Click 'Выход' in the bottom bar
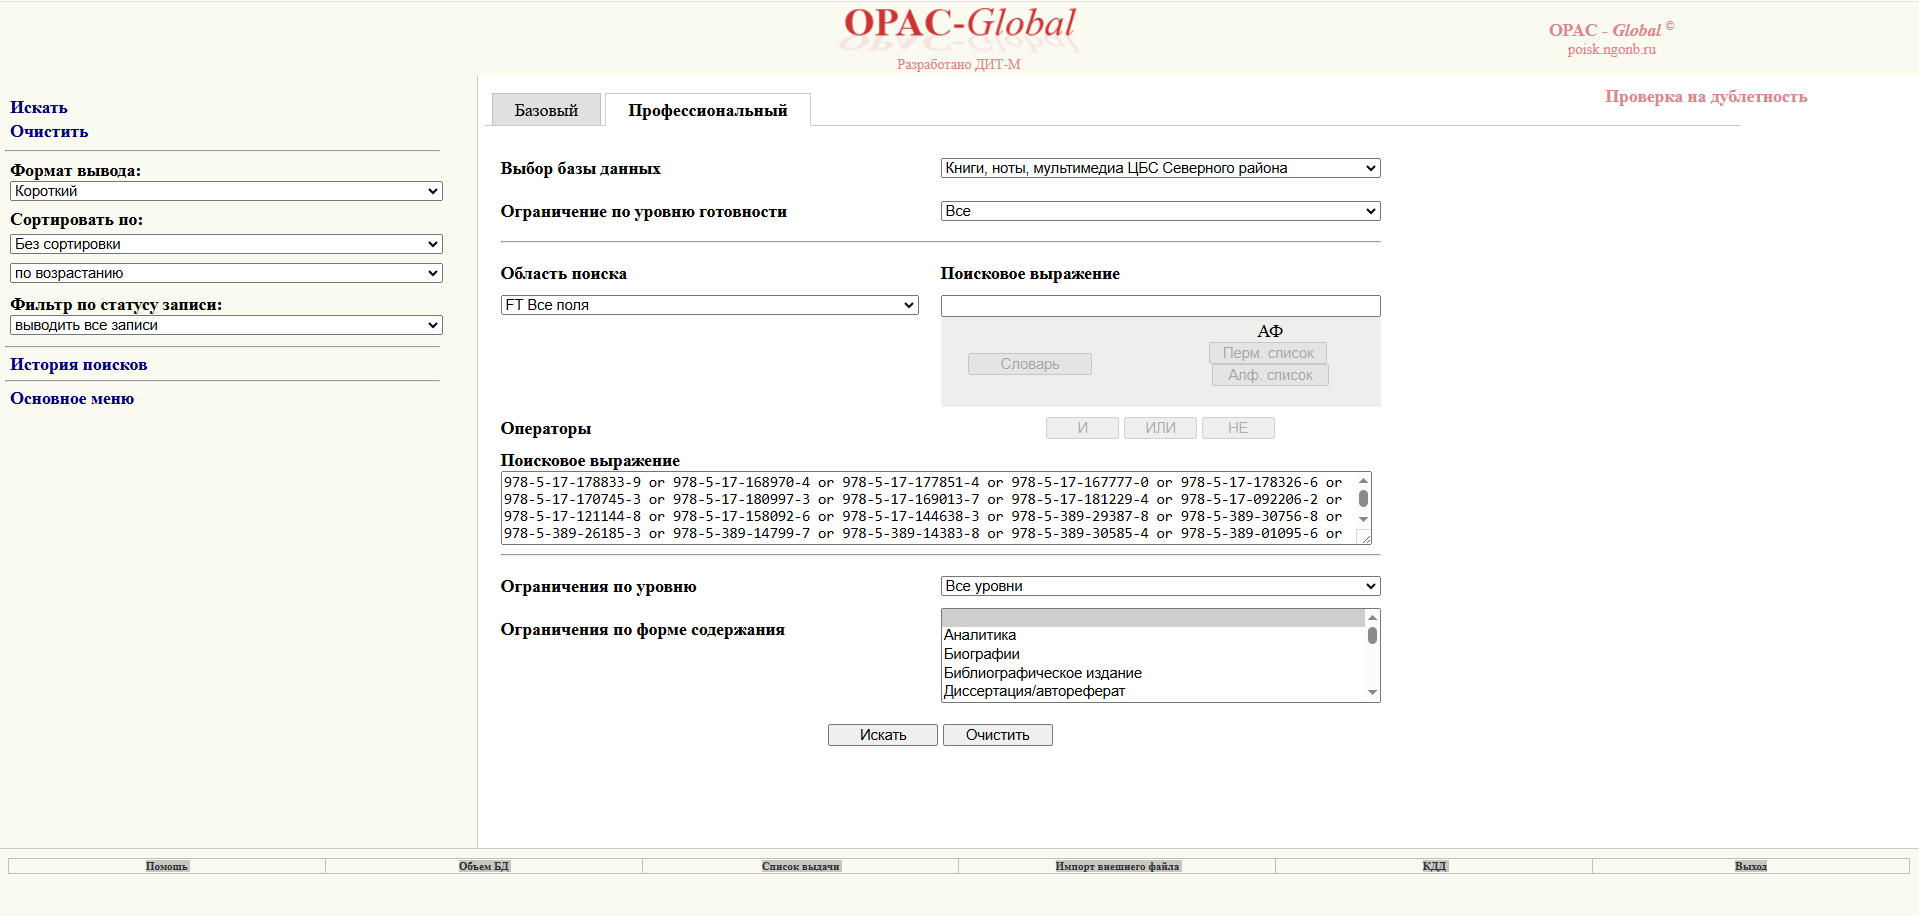Viewport: 1919px width, 916px height. [x=1750, y=866]
